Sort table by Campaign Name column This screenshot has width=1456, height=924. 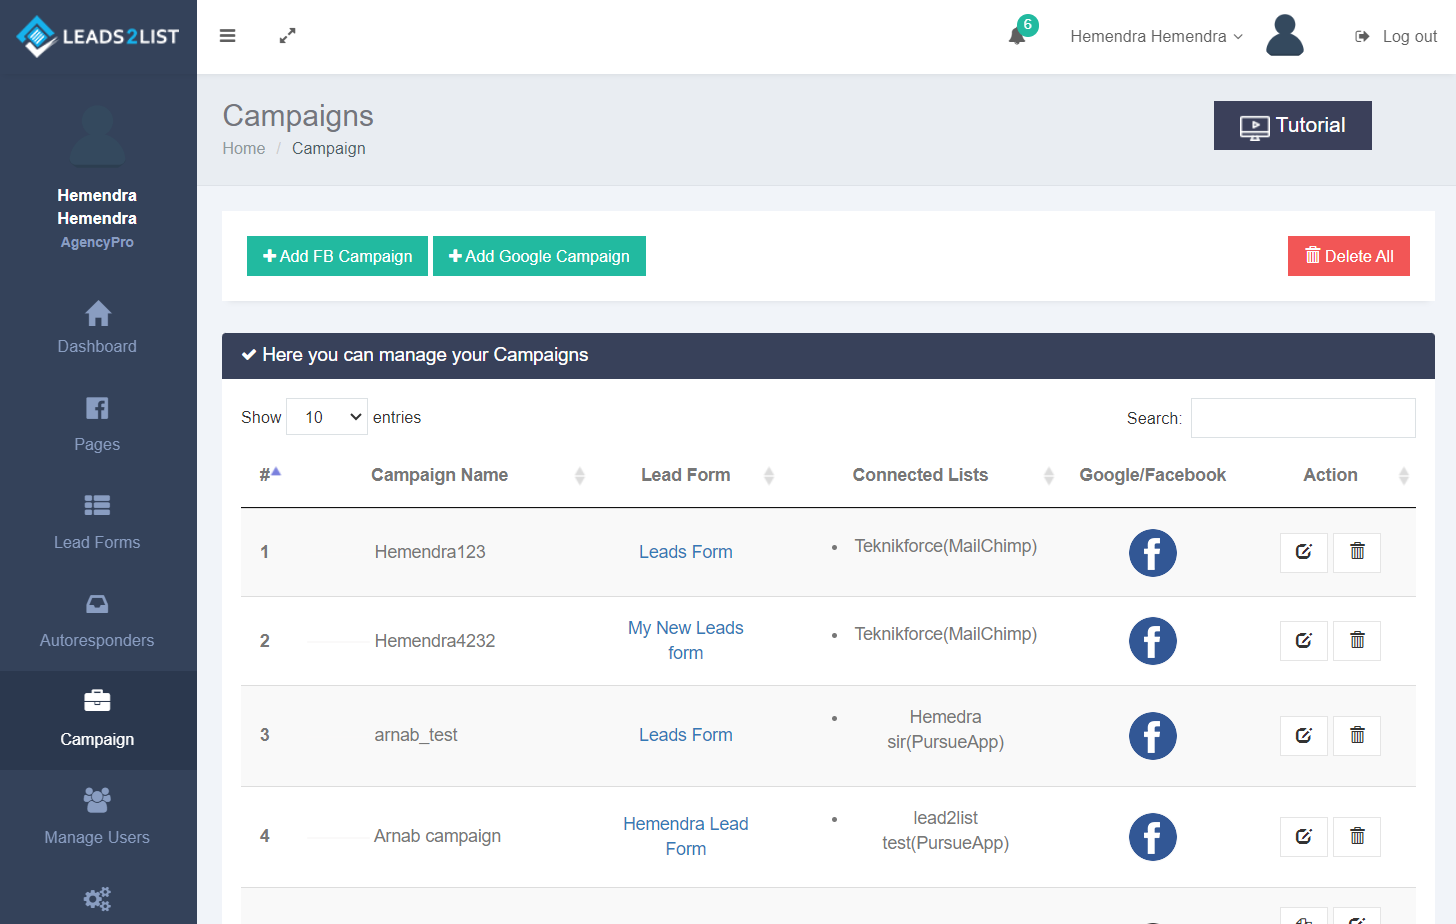coord(440,475)
